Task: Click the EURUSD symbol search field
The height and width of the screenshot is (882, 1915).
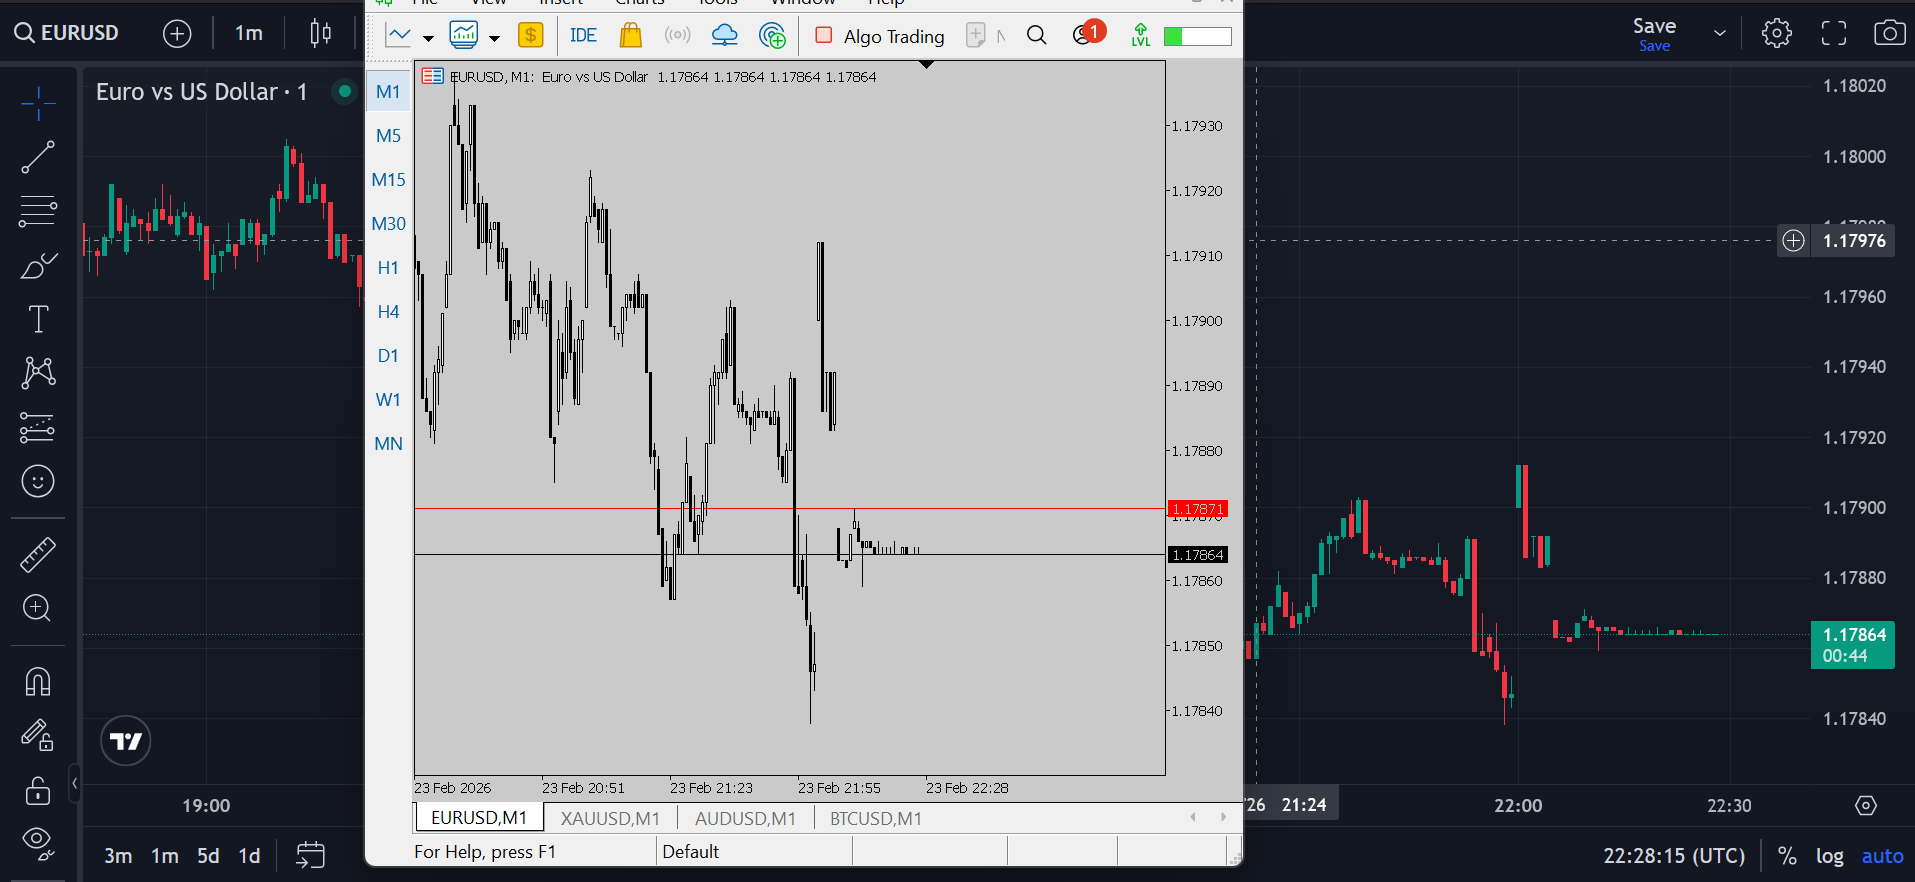Action: pyautogui.click(x=67, y=33)
